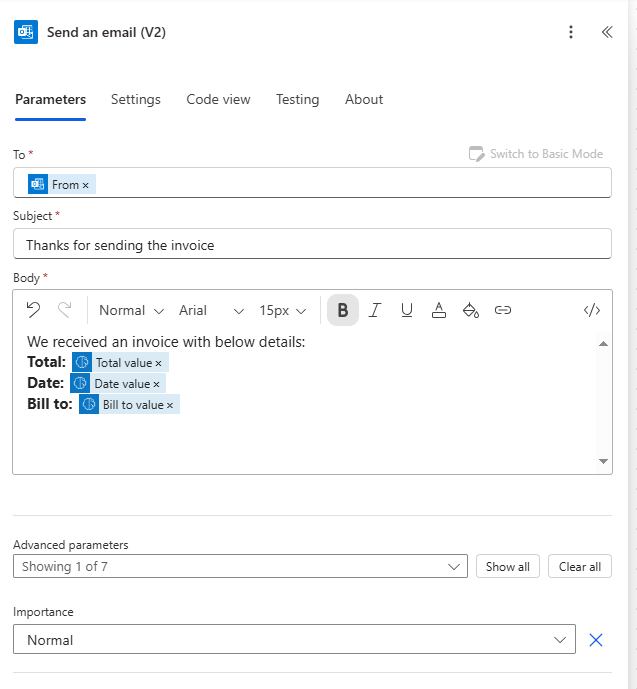Switch to the Settings tab

[x=136, y=99]
